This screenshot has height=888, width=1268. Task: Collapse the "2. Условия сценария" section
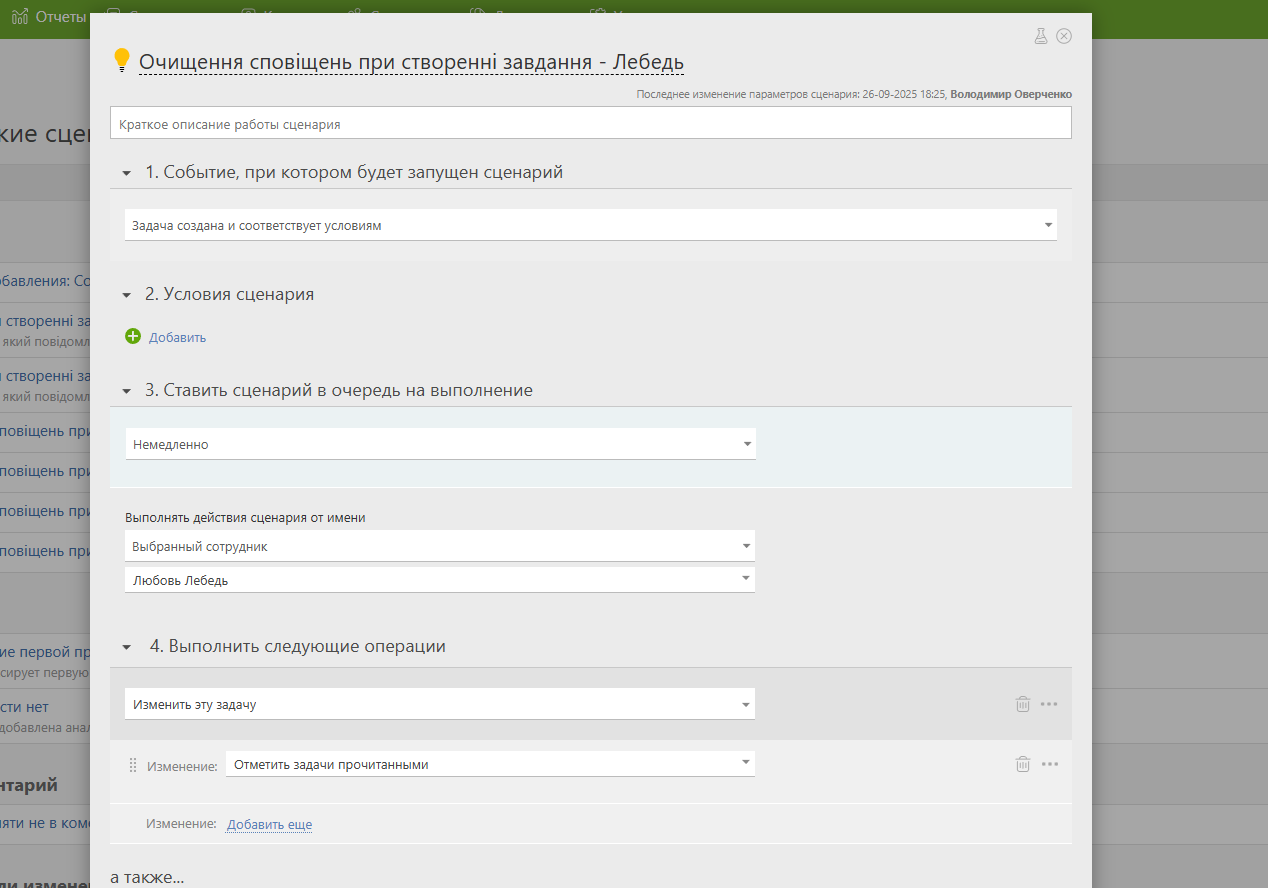[x=127, y=295]
